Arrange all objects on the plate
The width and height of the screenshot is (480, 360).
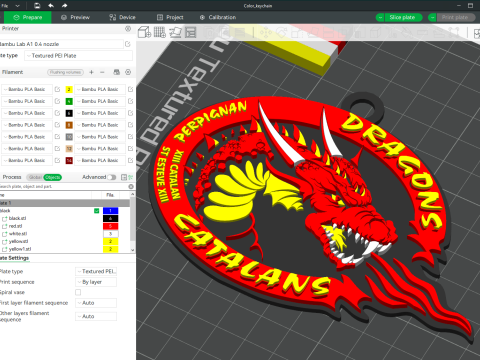[191, 32]
